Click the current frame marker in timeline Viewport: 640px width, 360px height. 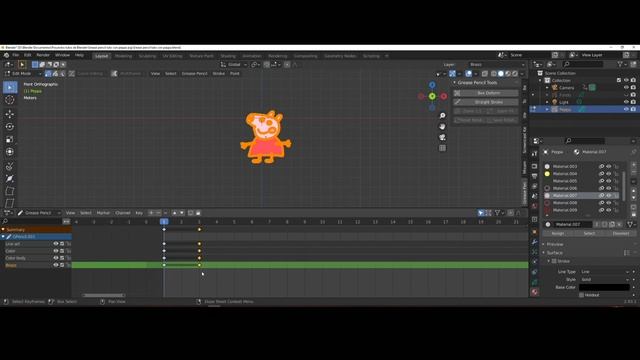164,221
